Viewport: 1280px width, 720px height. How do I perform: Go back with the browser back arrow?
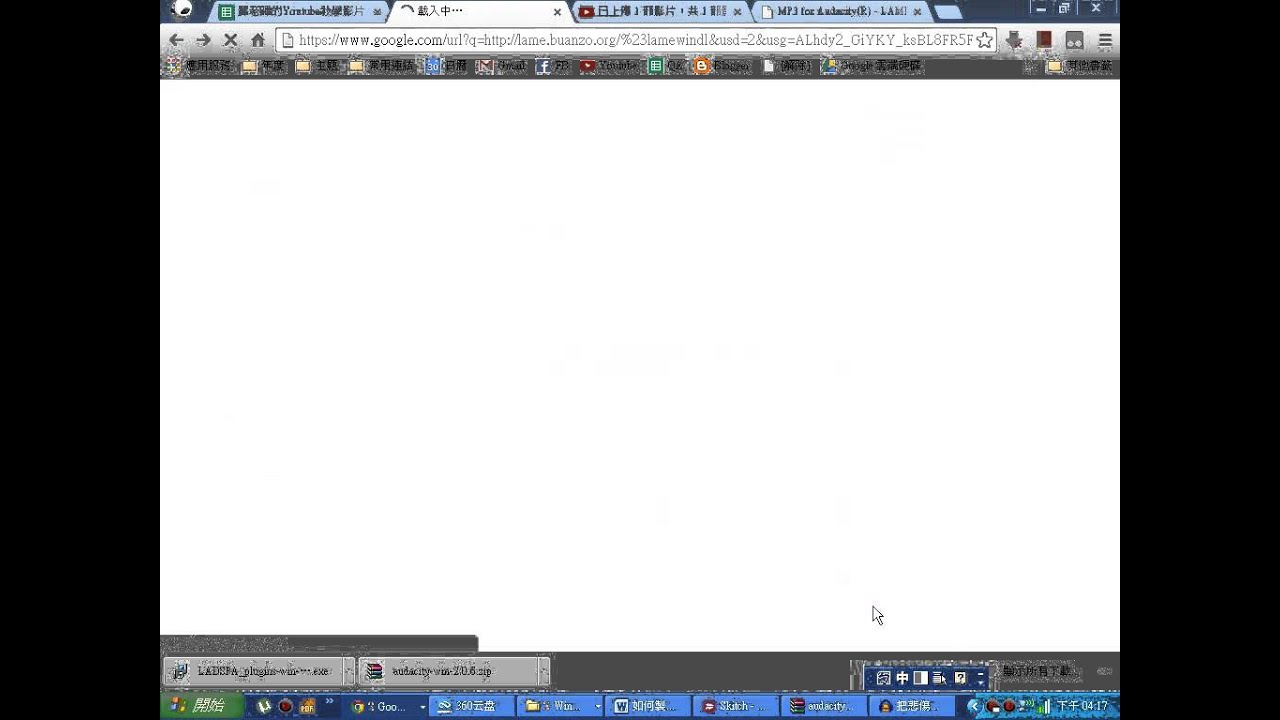176,40
